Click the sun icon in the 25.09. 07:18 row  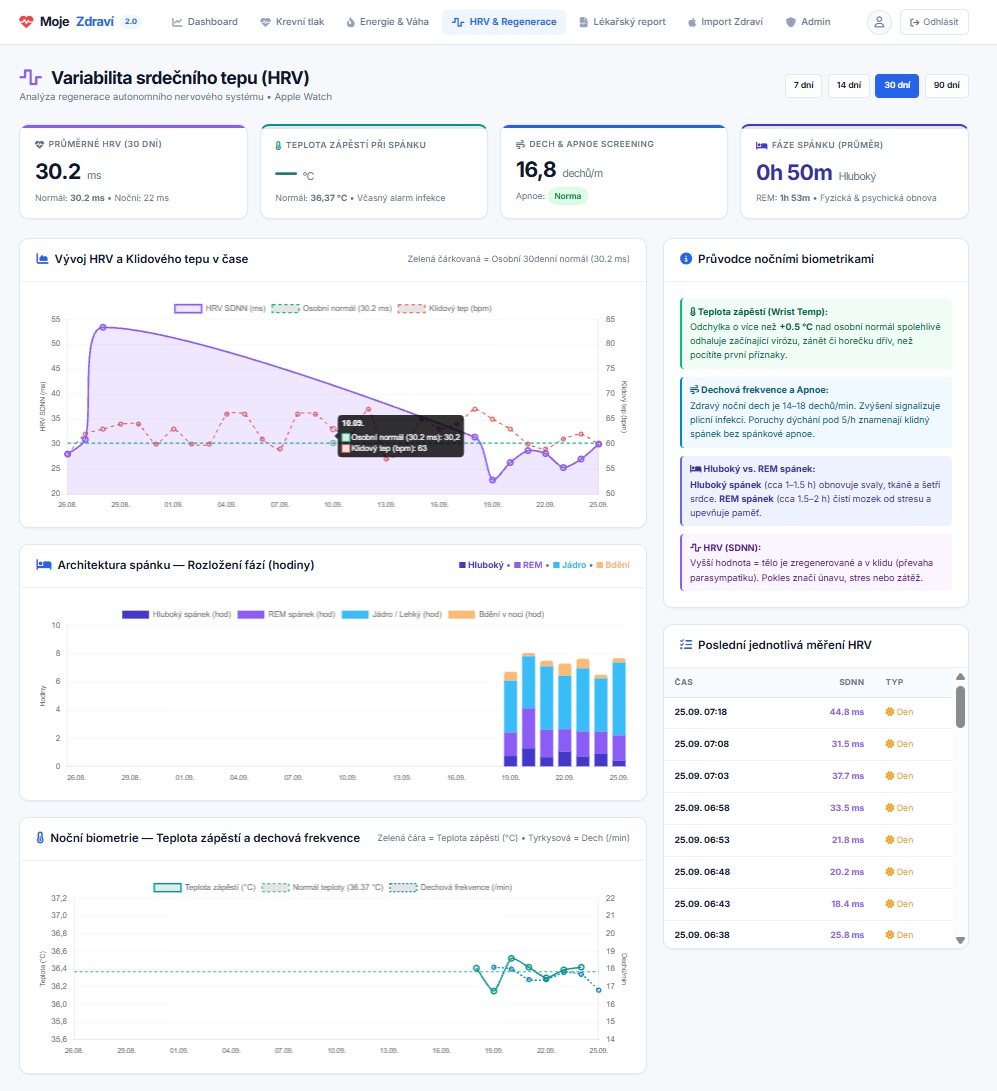click(x=889, y=712)
